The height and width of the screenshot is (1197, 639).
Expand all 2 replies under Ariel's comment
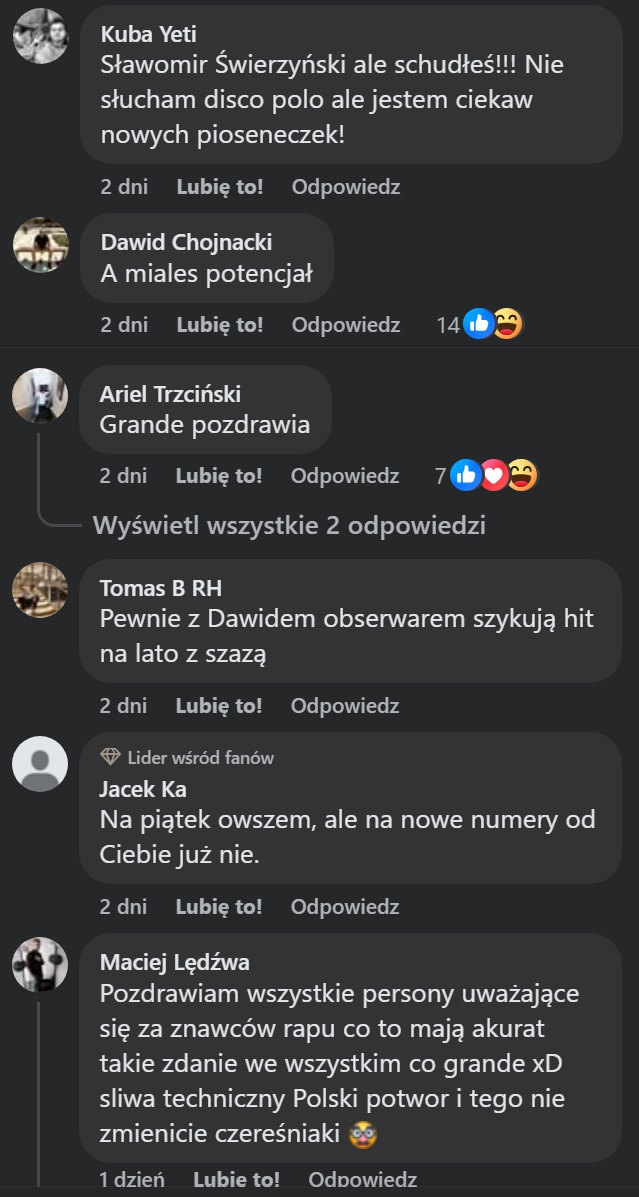(289, 526)
